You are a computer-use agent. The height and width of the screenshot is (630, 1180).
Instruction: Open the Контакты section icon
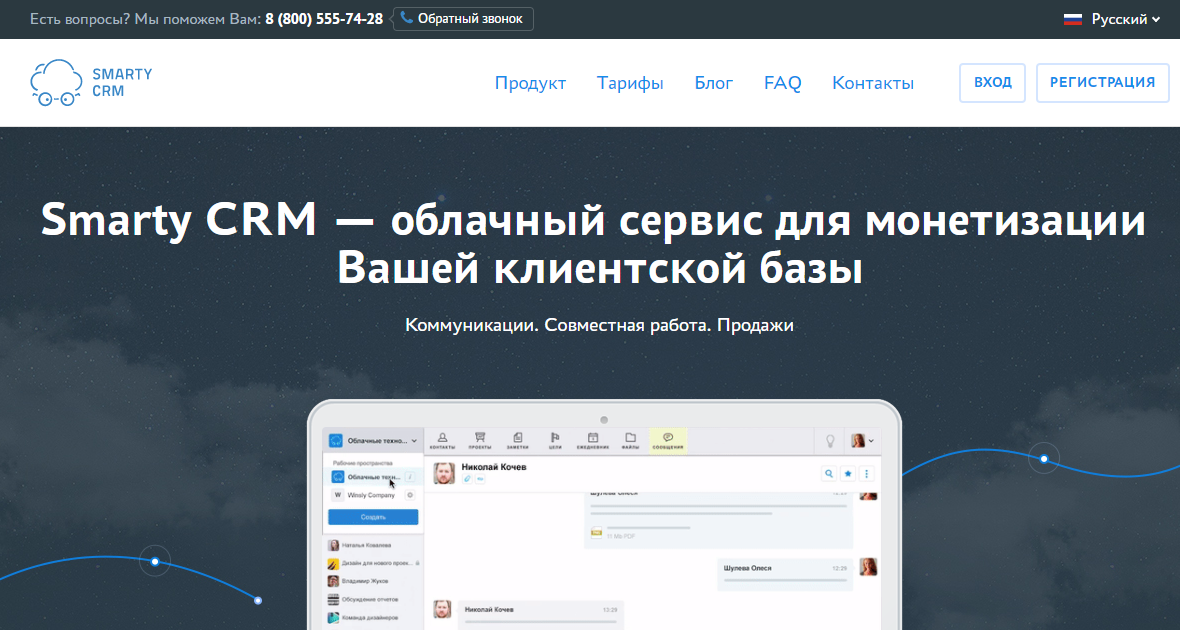coord(442,435)
